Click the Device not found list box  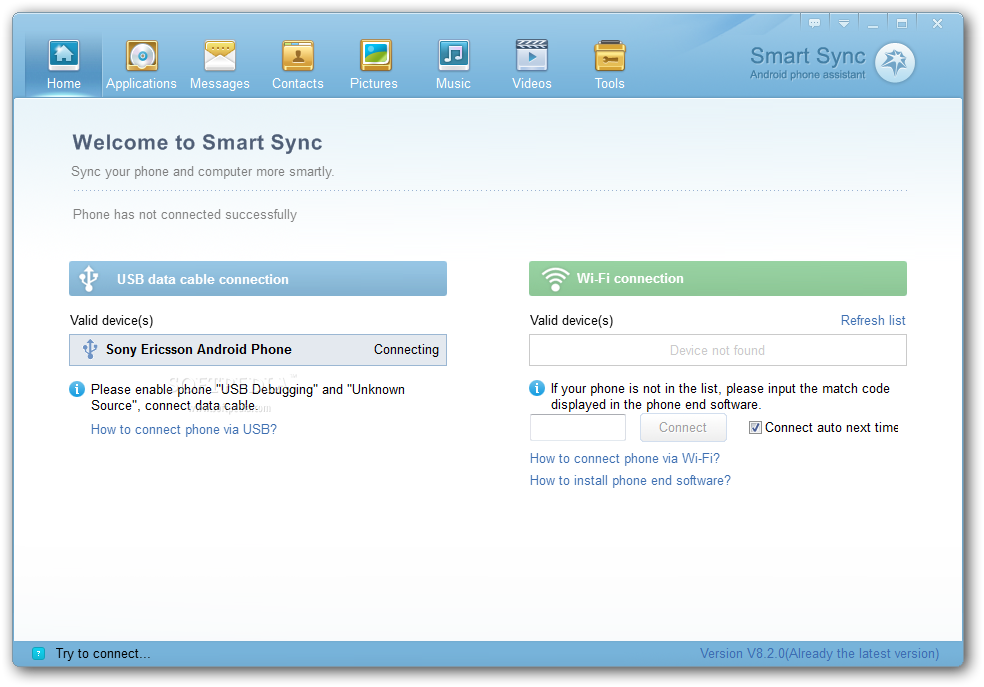click(717, 350)
